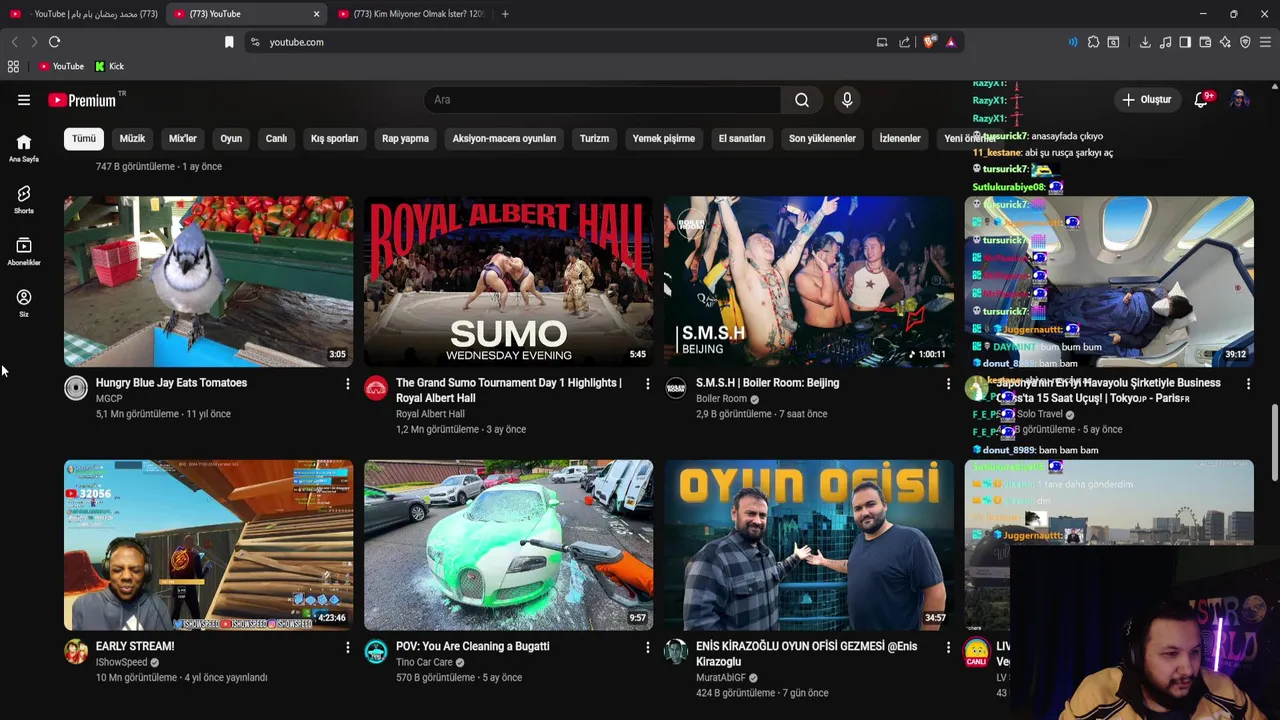The image size is (1280, 720).
Task: Open the Bugatti cleaning video thumbnail
Action: click(509, 545)
